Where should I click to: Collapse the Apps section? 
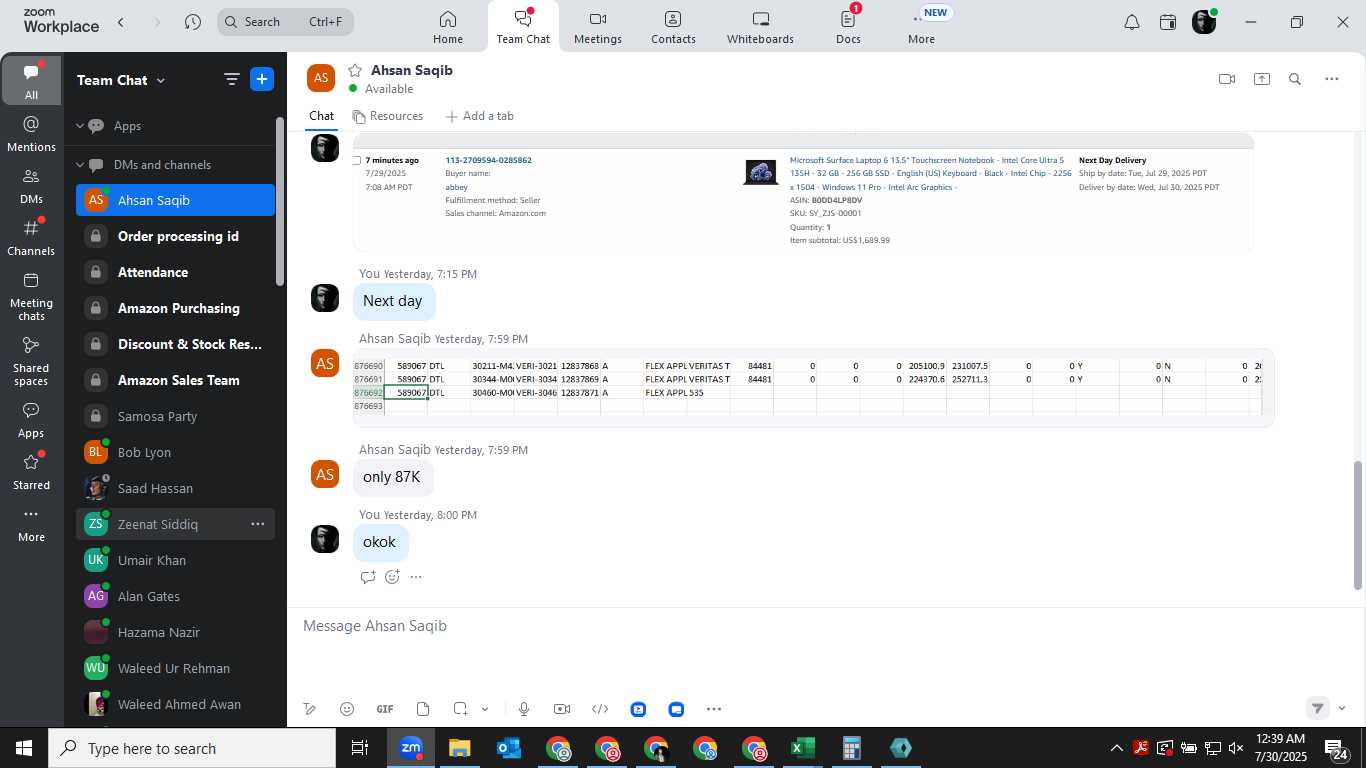click(80, 126)
